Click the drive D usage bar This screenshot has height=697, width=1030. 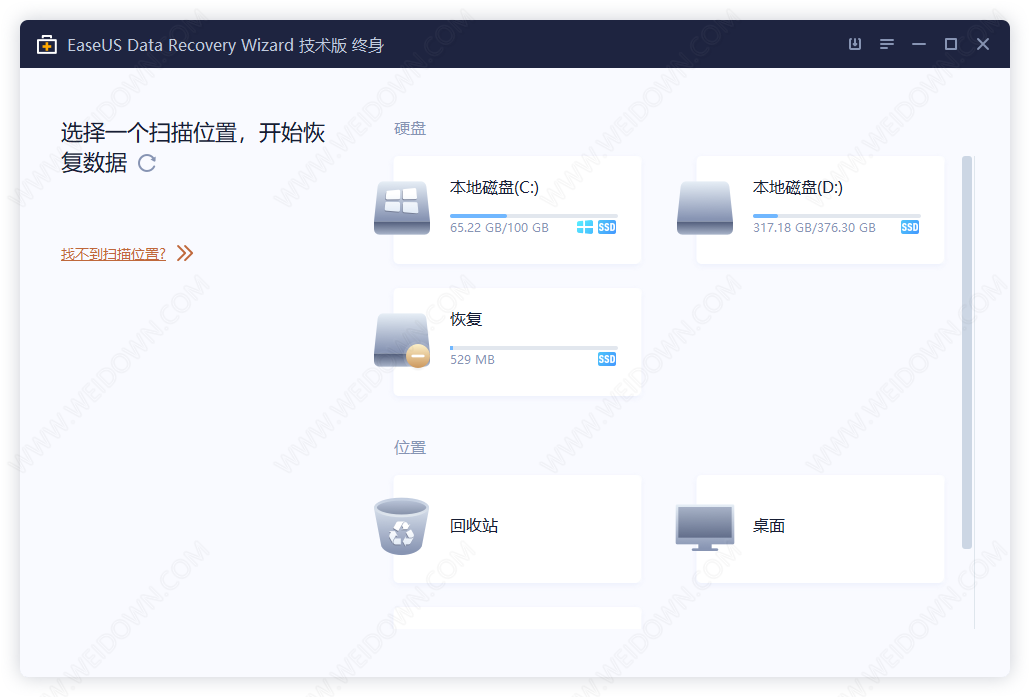pyautogui.click(x=836, y=215)
